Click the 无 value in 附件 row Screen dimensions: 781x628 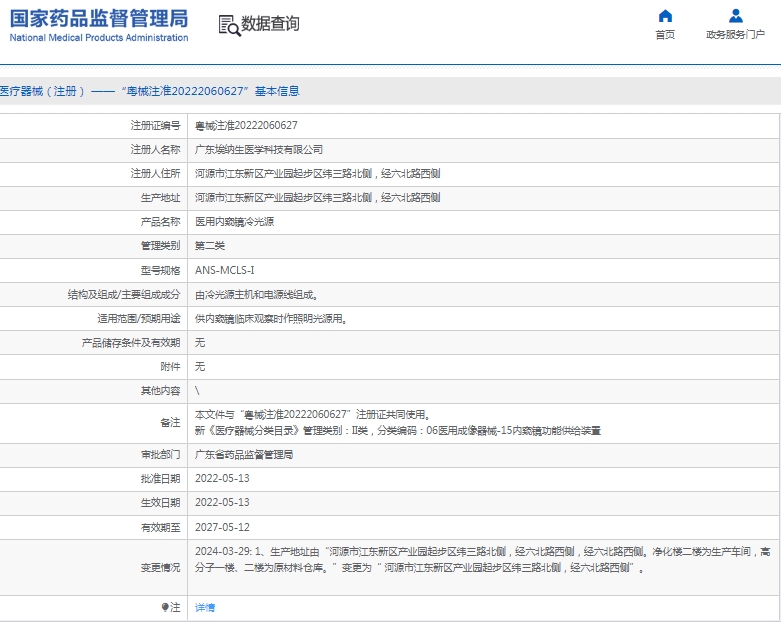click(x=200, y=367)
